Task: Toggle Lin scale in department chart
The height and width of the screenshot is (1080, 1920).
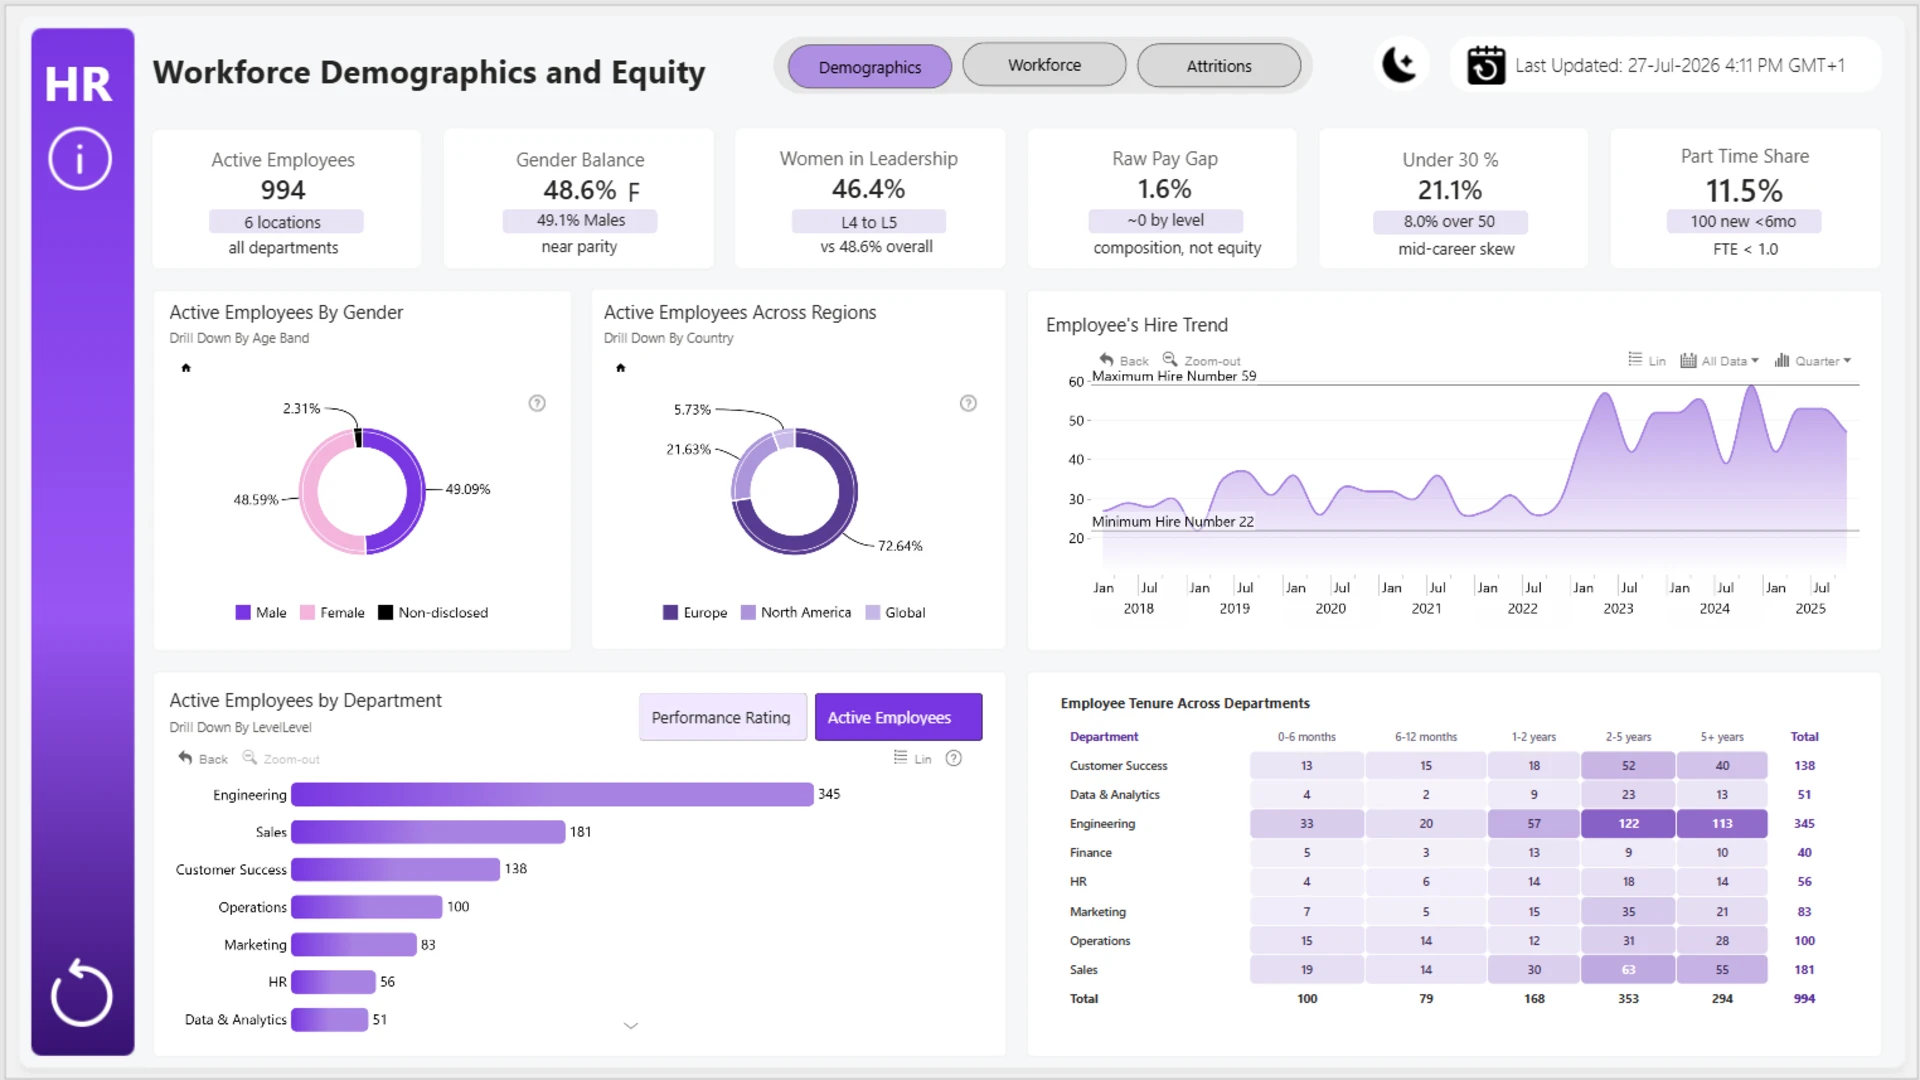Action: (x=913, y=759)
